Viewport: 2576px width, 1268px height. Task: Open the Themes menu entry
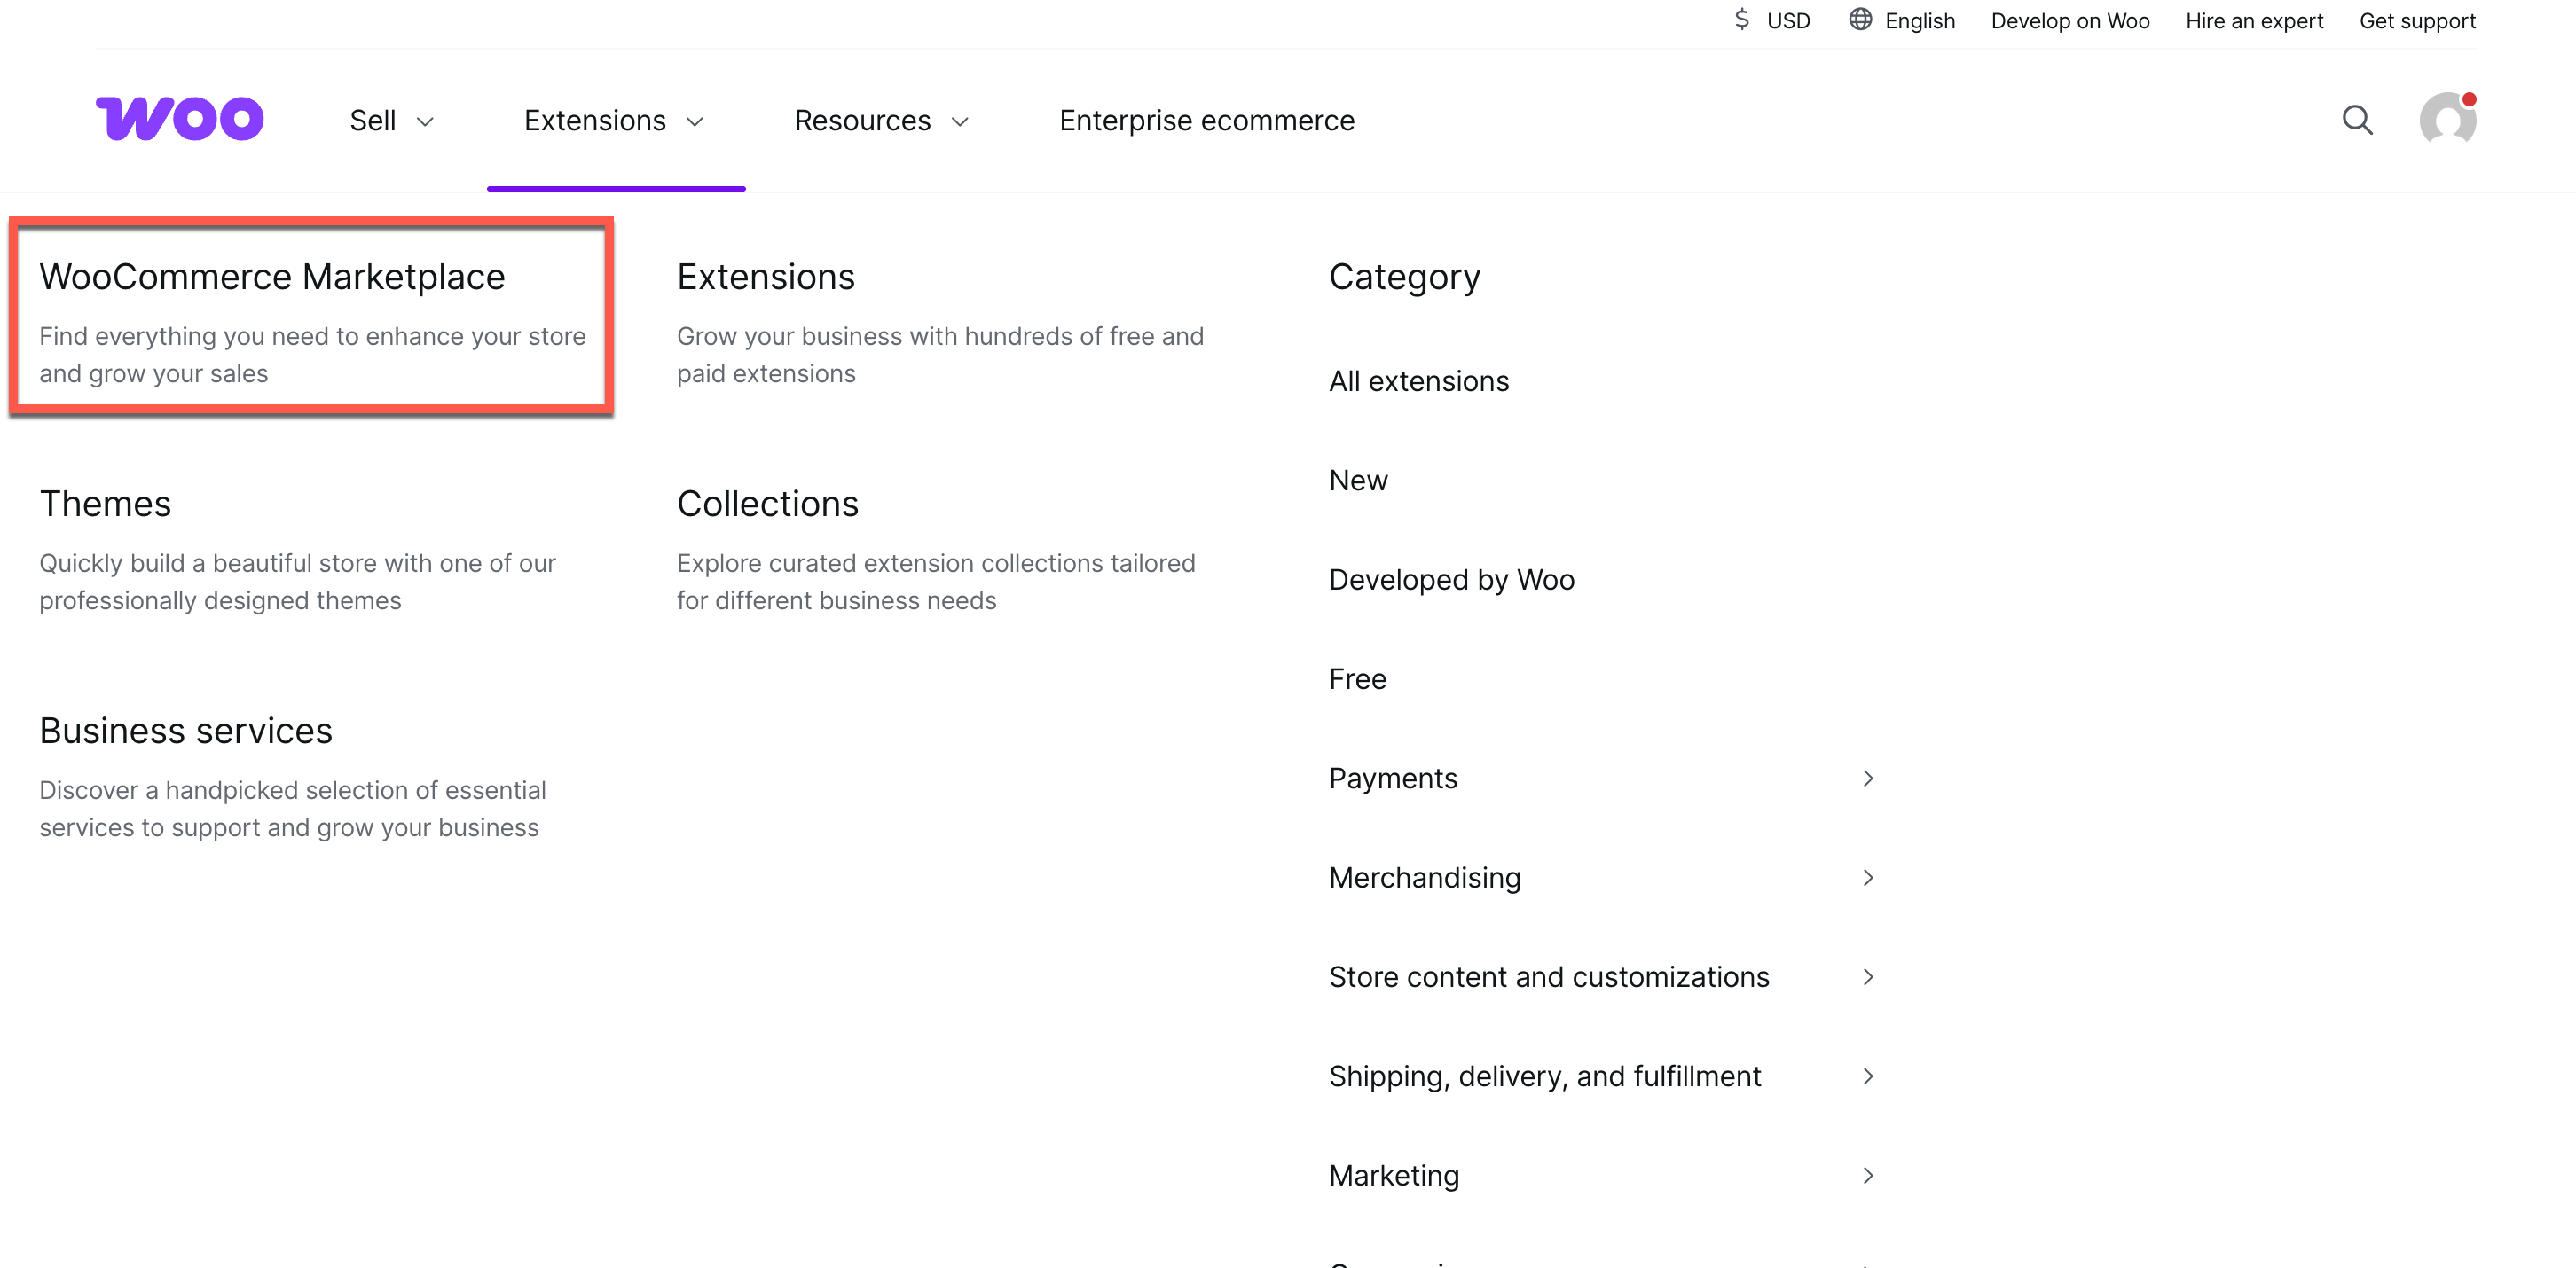[105, 504]
